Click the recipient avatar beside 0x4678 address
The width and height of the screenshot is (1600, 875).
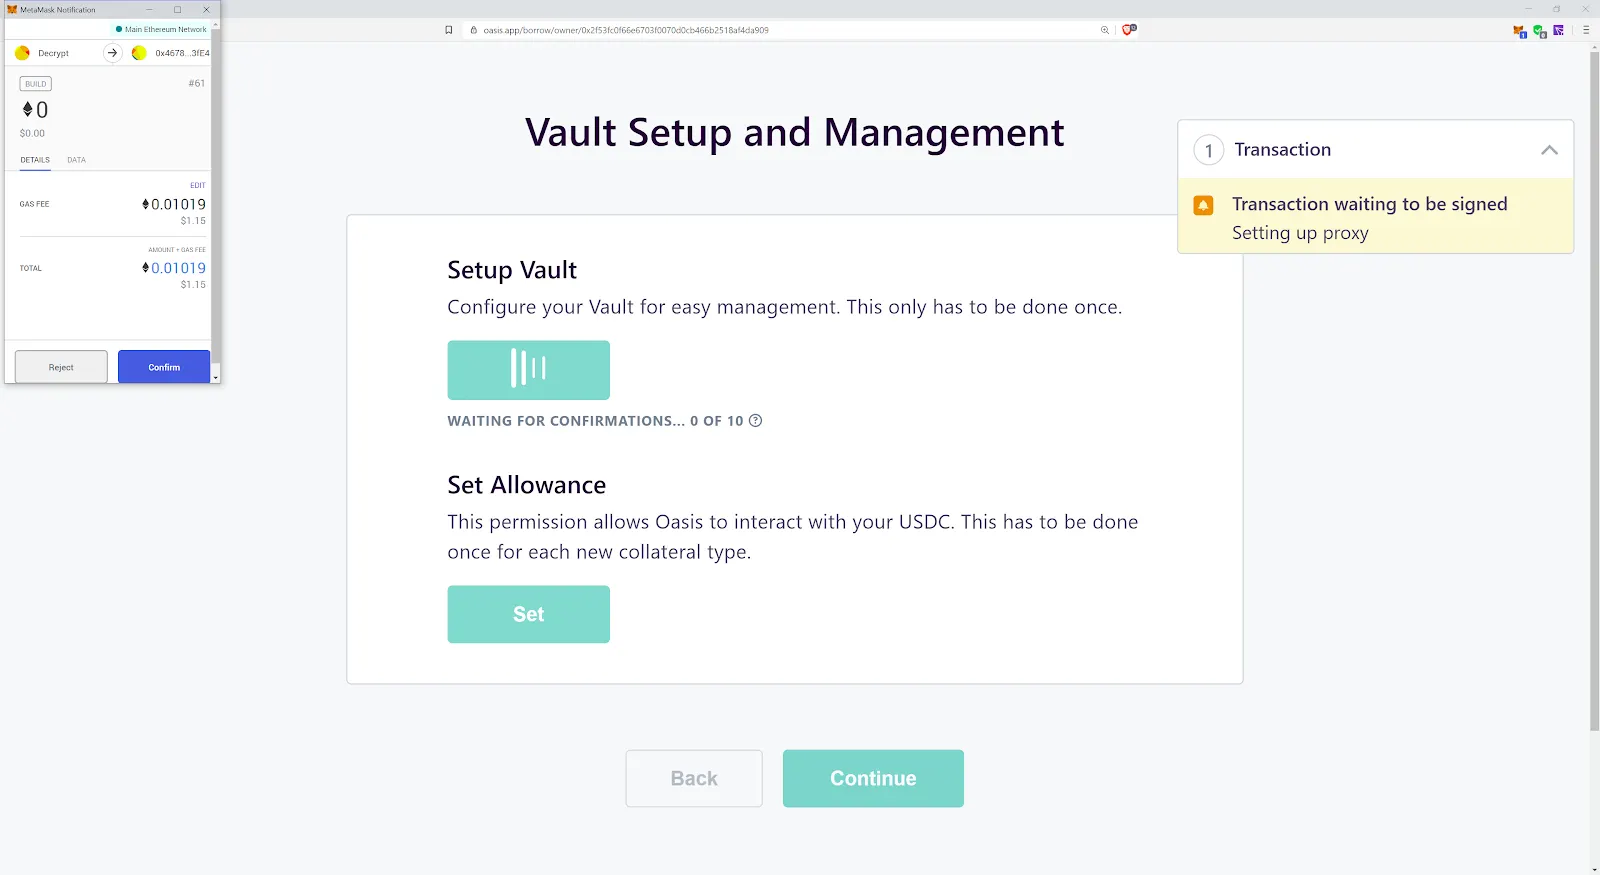point(139,53)
